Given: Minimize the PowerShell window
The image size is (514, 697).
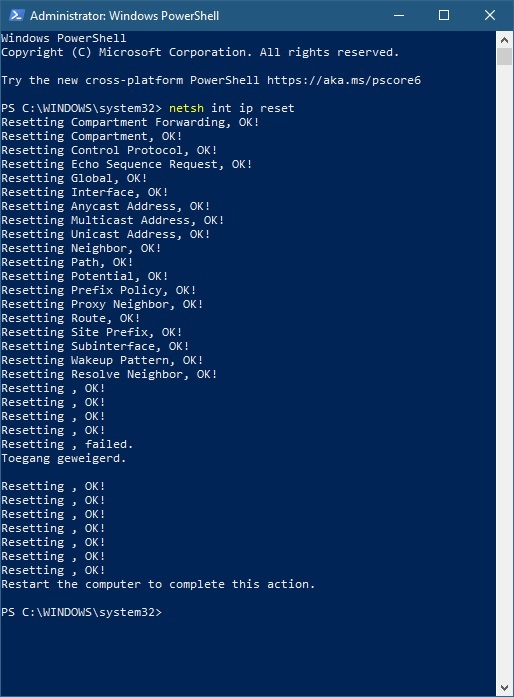Looking at the screenshot, I should (399, 15).
